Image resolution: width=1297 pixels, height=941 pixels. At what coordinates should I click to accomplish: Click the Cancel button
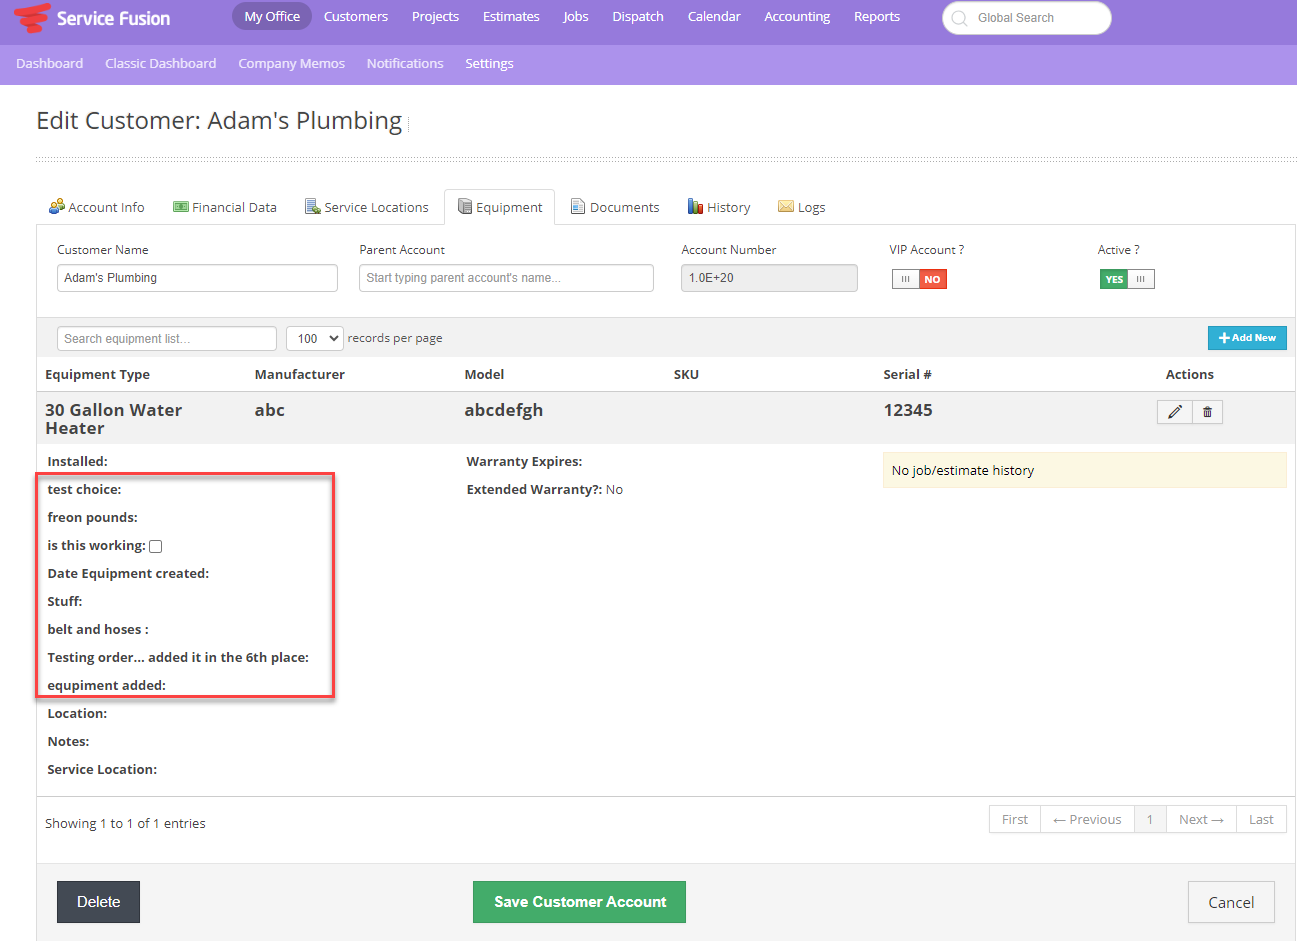(x=1231, y=902)
